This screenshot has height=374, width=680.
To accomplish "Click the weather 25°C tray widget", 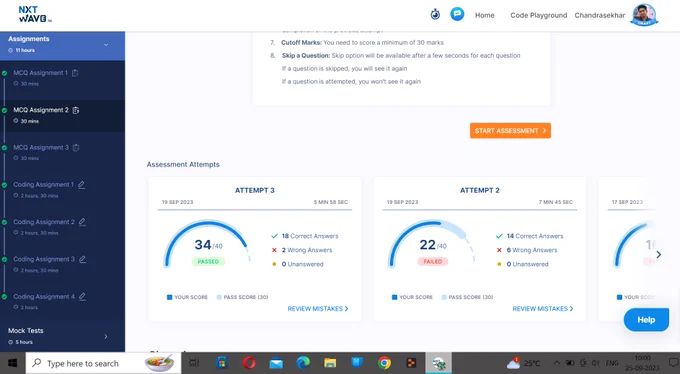I will tap(523, 363).
